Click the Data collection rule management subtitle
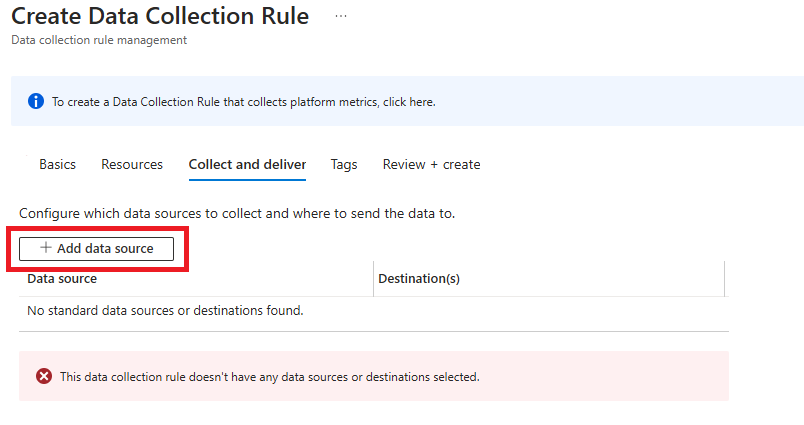The height and width of the screenshot is (425, 804). tap(99, 40)
